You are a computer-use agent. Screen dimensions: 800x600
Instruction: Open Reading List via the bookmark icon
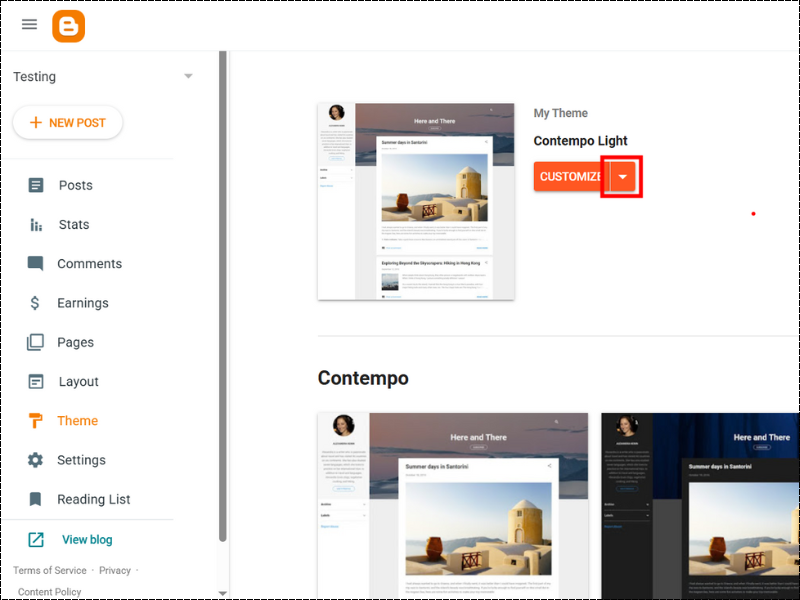(38, 499)
